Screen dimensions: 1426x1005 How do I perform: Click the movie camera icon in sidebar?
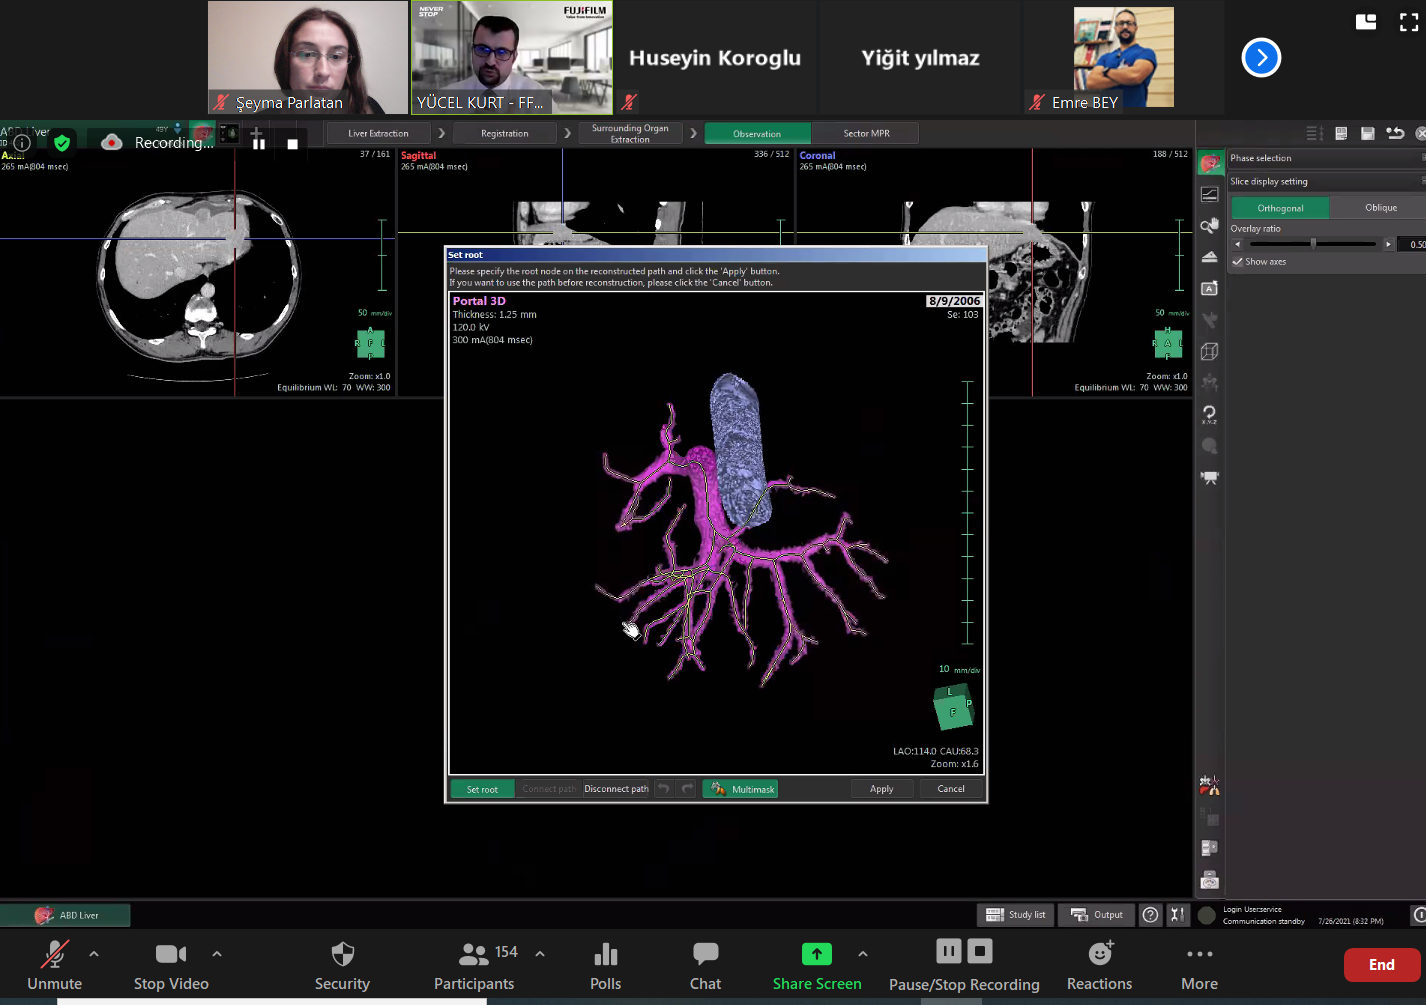(x=1210, y=478)
